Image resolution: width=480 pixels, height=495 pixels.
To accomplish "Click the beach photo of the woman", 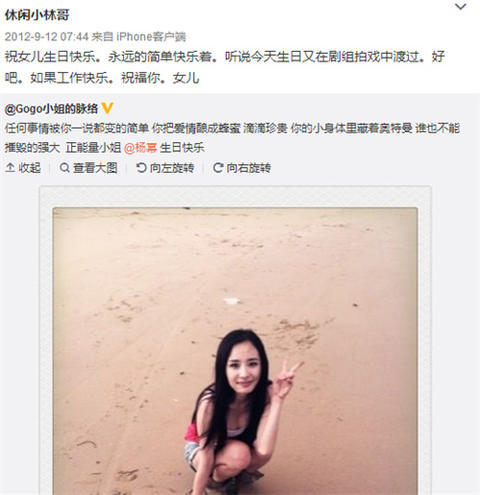I will (x=235, y=351).
